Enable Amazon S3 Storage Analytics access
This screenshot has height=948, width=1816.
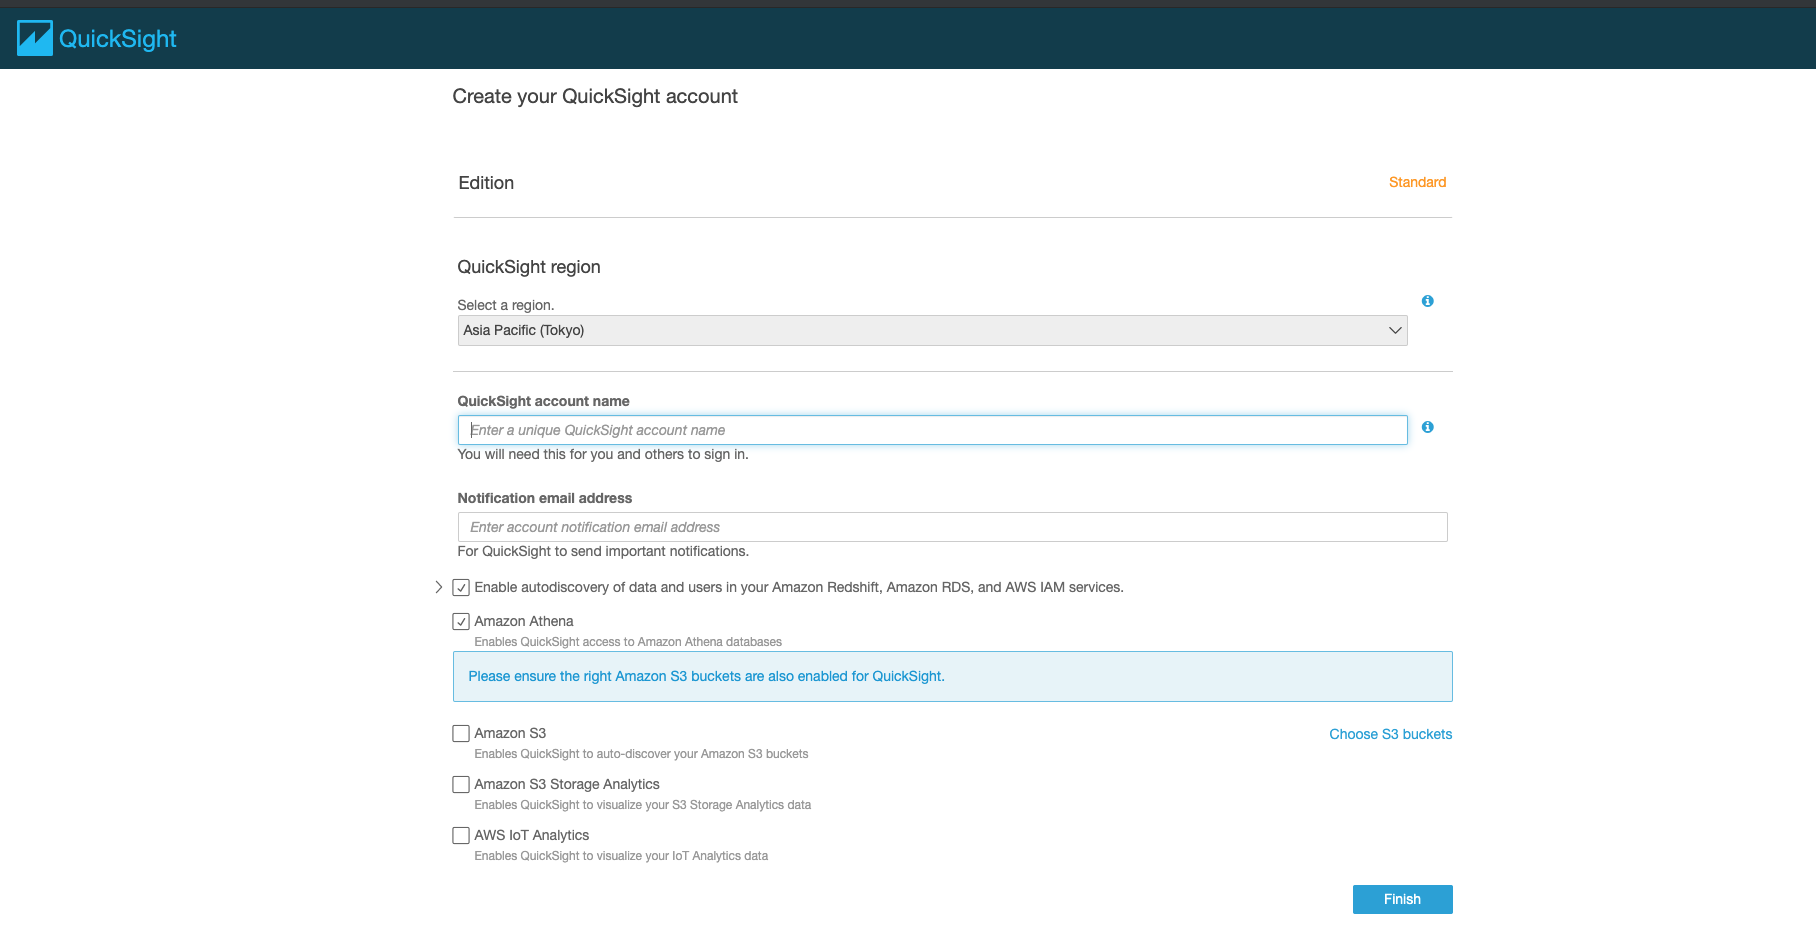tap(460, 784)
